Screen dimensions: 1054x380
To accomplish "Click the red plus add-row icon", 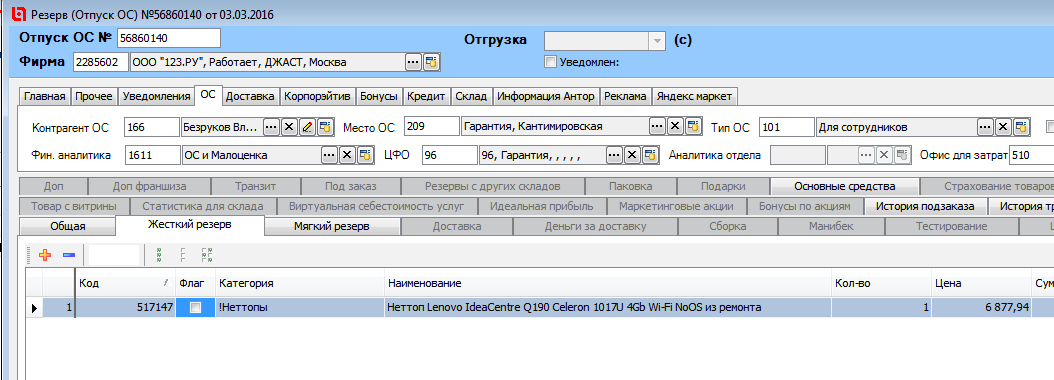I will click(x=46, y=255).
